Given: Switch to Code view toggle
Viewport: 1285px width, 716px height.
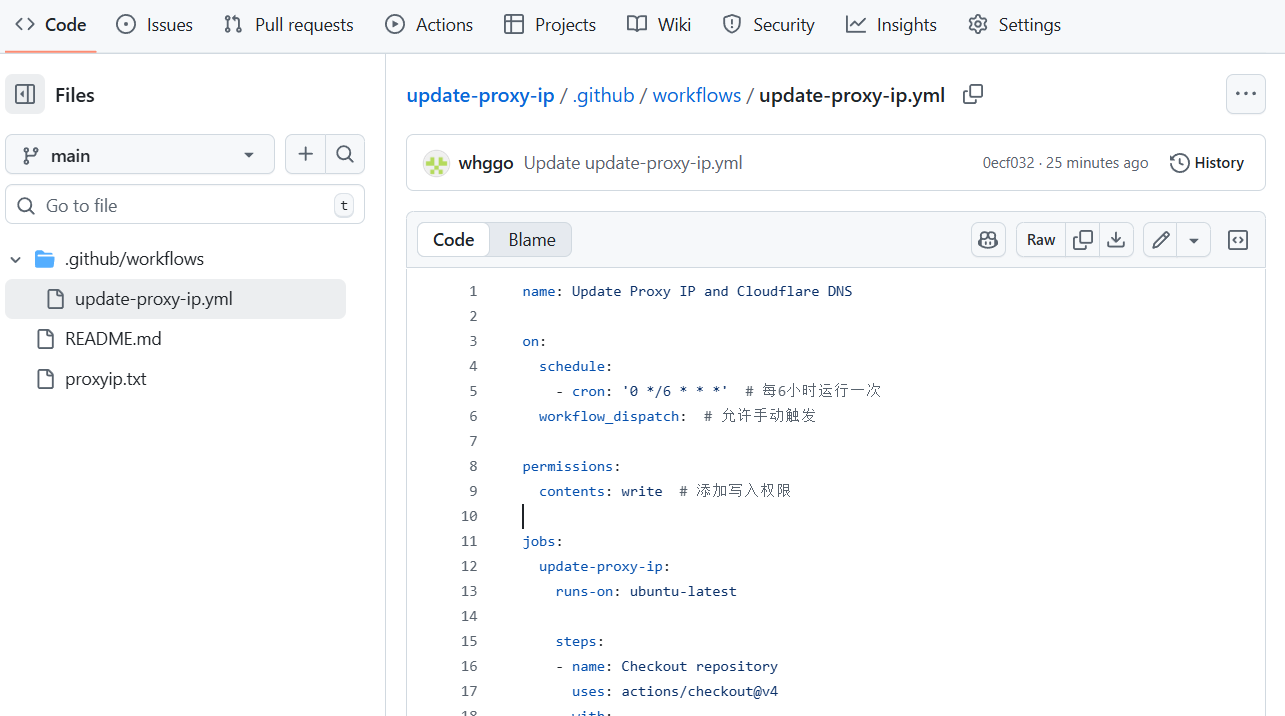Looking at the screenshot, I should tap(453, 240).
